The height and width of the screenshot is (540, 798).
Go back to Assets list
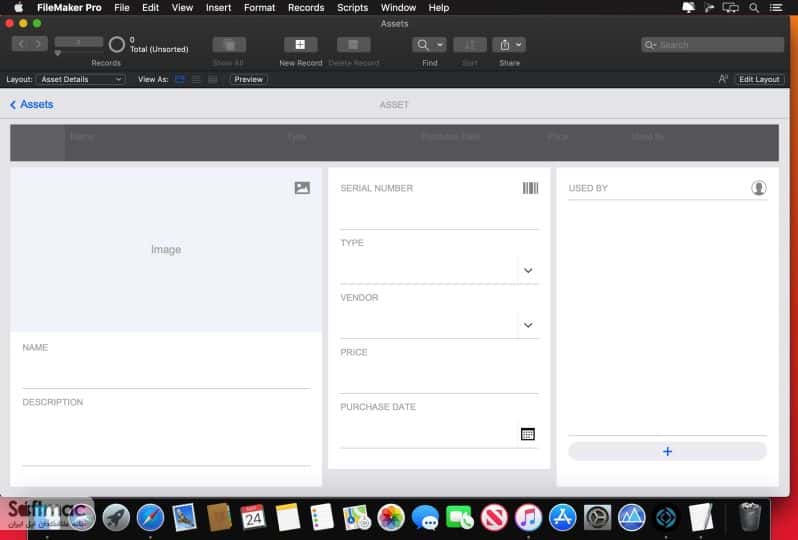32,104
